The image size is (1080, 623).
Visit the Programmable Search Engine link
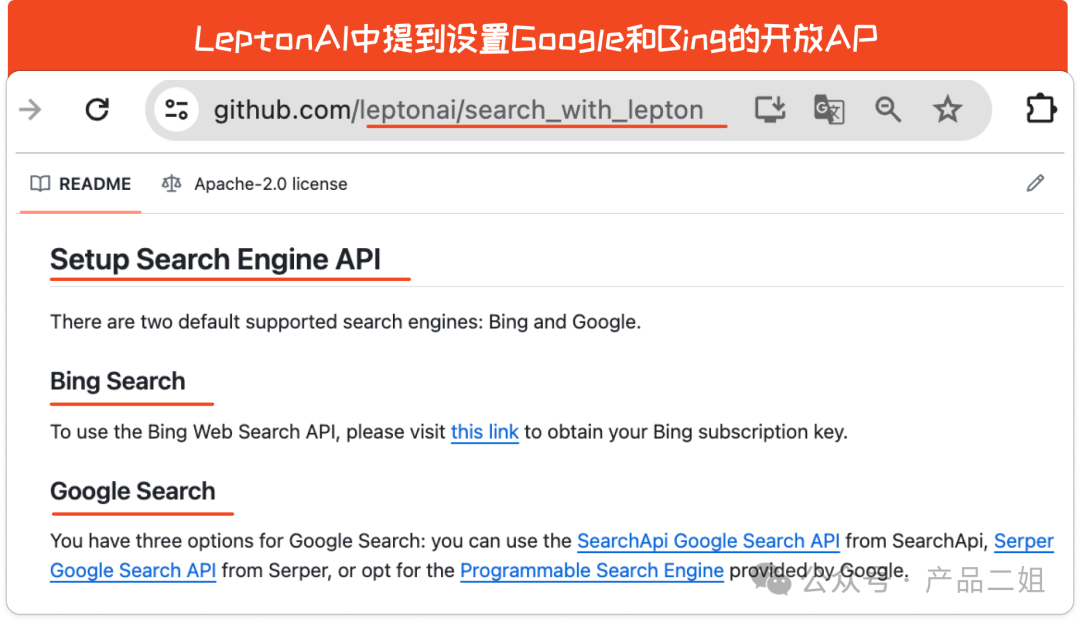pos(591,570)
